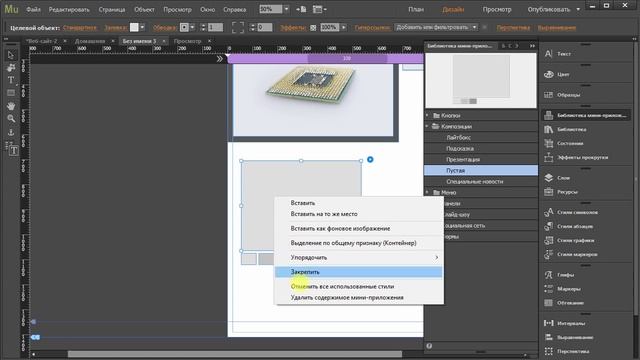Click the Эффекты link
Image resolution: width=640 pixels, height=360 pixels.
tap(293, 28)
